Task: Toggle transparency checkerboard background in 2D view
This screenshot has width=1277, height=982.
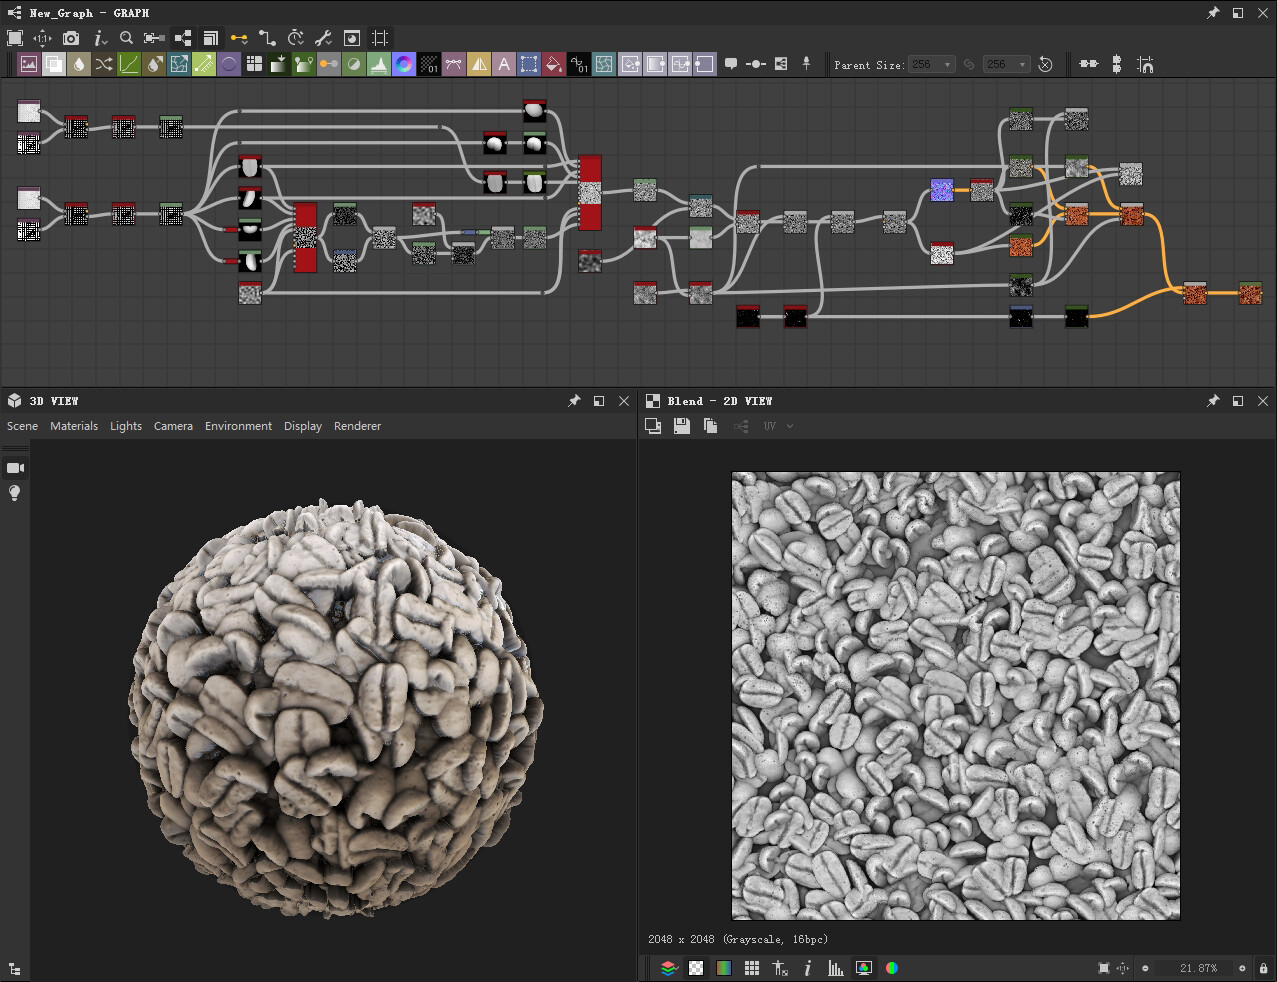Action: tap(695, 968)
